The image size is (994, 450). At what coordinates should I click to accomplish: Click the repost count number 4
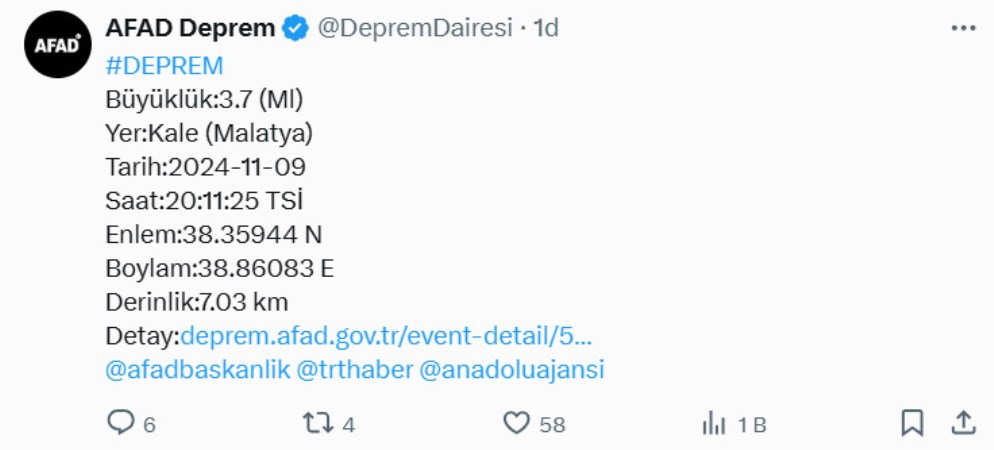point(348,425)
